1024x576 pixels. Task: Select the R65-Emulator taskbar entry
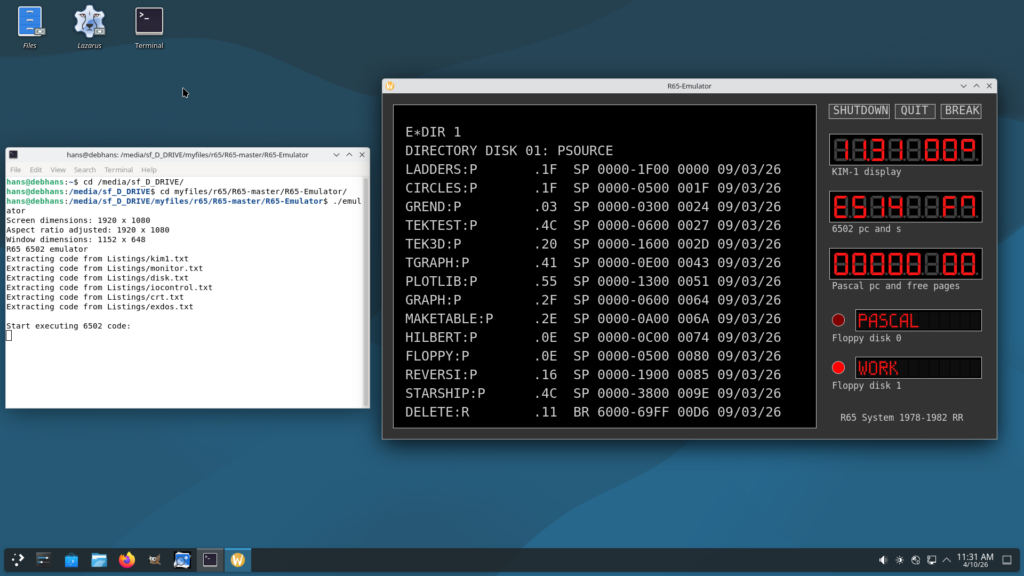click(237, 560)
